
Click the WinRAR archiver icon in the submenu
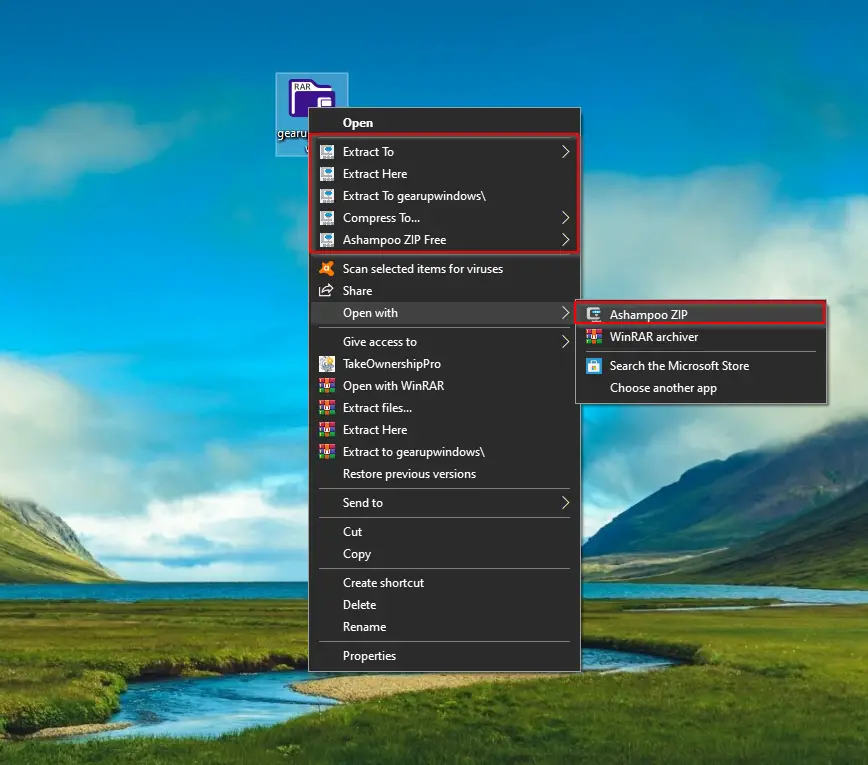point(594,337)
